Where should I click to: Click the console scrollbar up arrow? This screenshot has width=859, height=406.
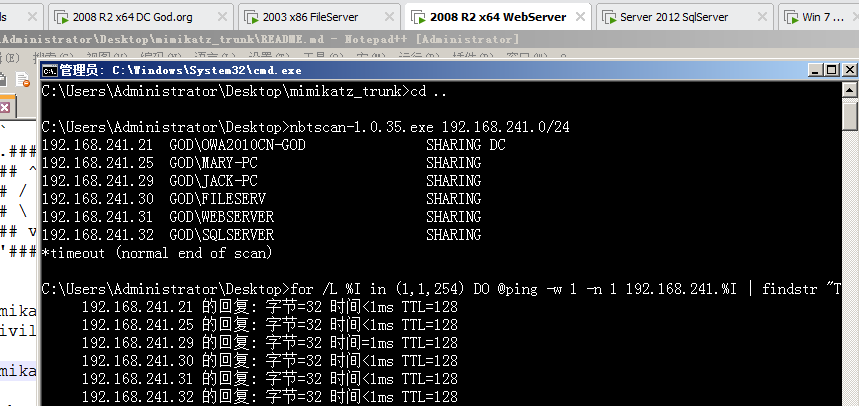click(x=849, y=89)
